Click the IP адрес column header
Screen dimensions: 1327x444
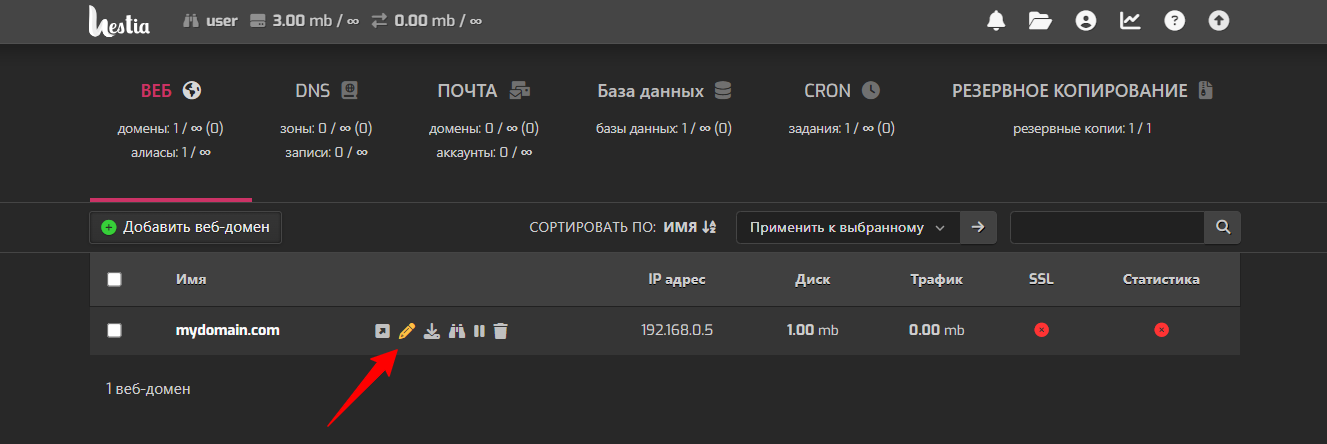click(677, 280)
